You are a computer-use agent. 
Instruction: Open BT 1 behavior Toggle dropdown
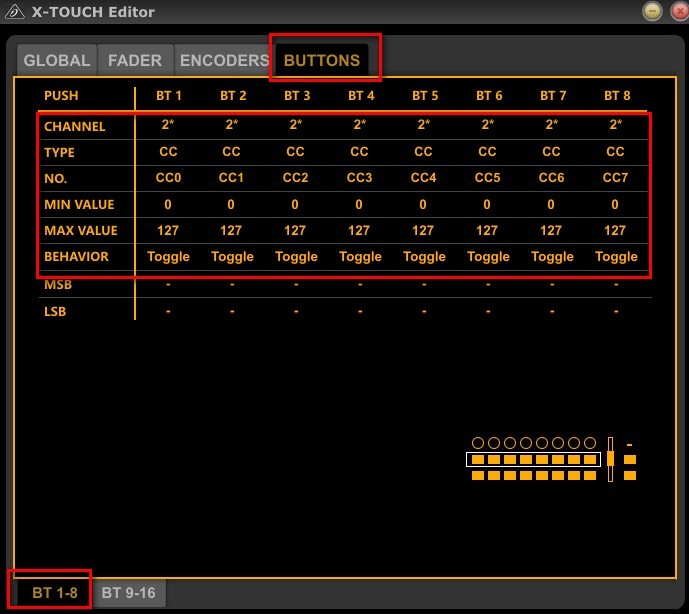point(168,257)
